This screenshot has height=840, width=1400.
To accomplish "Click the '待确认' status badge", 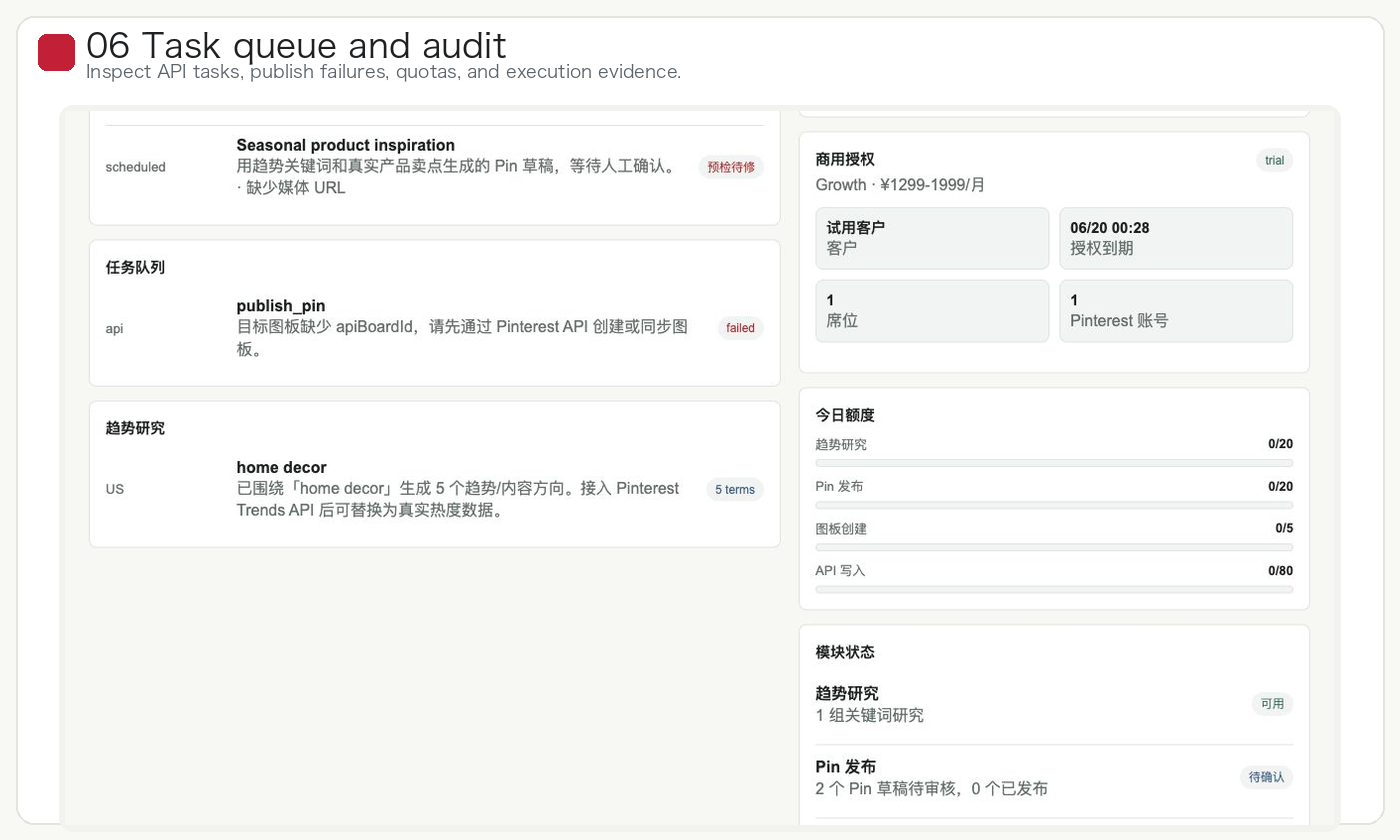I will pyautogui.click(x=1266, y=777).
